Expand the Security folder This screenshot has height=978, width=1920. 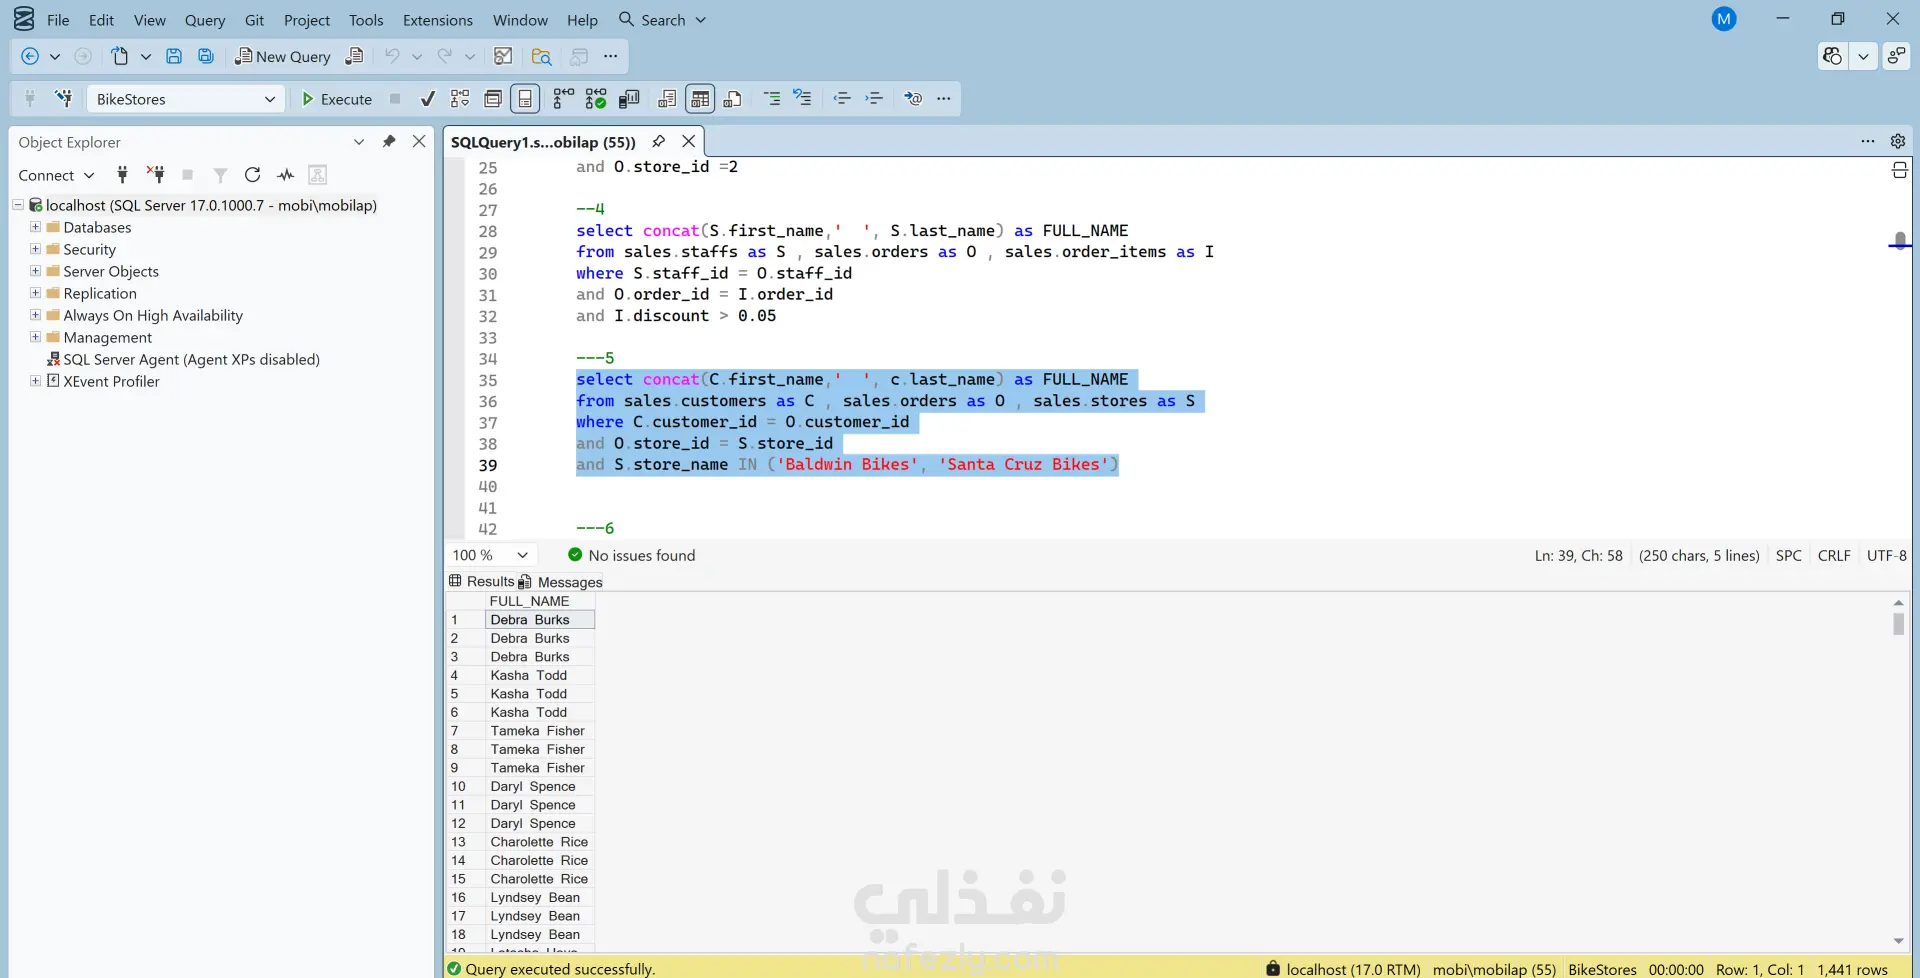pyautogui.click(x=36, y=249)
